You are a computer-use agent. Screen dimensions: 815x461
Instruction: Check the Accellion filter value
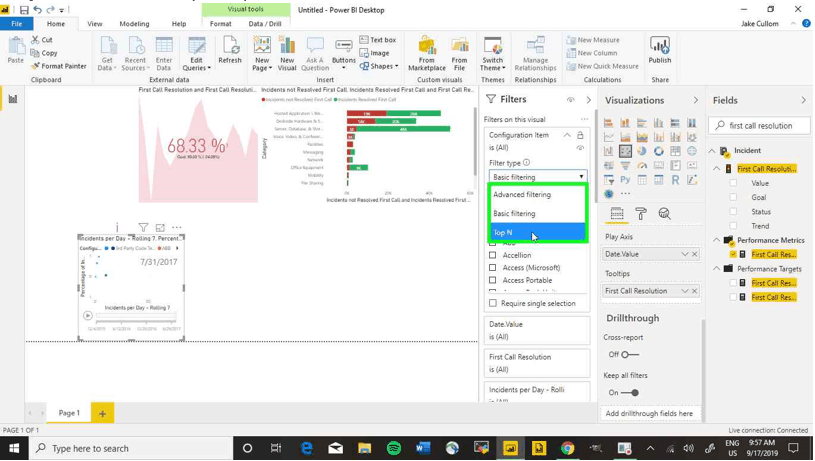pyautogui.click(x=492, y=255)
